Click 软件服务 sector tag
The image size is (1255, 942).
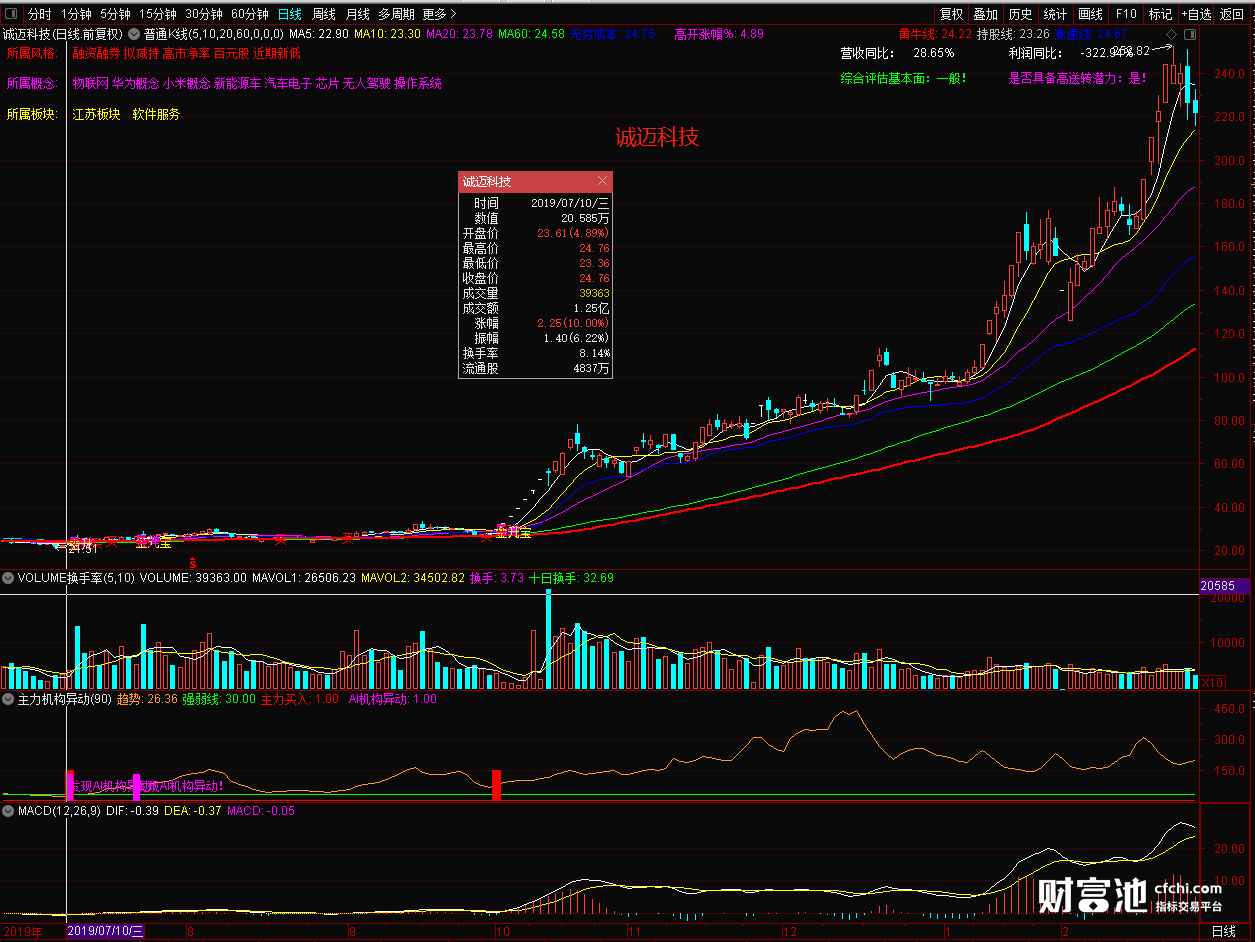point(156,114)
